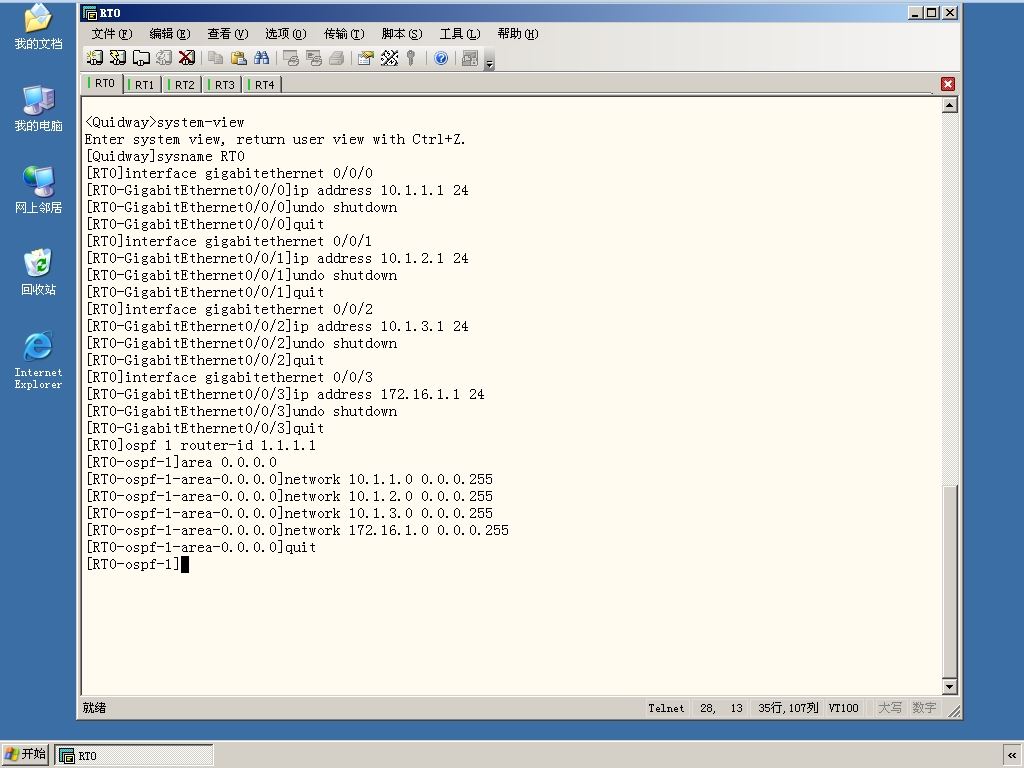Click the window resize grip in status bar
Screen dimensions: 1024x768
coord(953,711)
